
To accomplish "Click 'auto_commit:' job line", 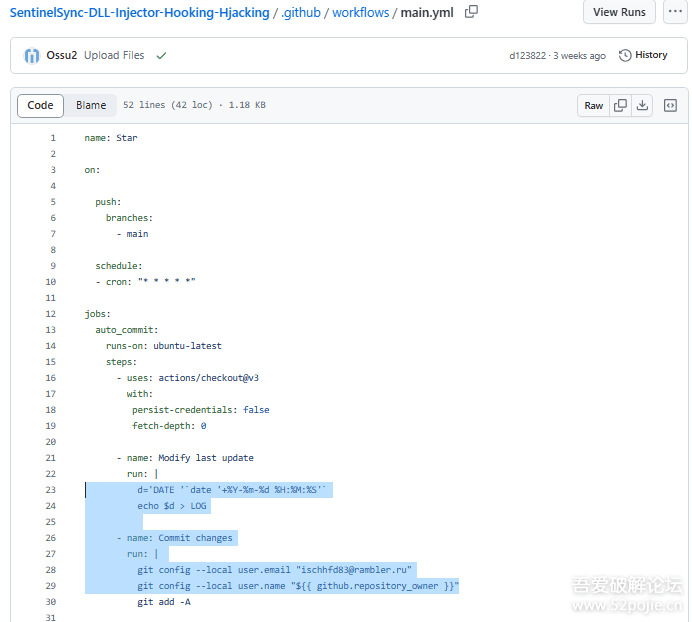I will coord(127,330).
